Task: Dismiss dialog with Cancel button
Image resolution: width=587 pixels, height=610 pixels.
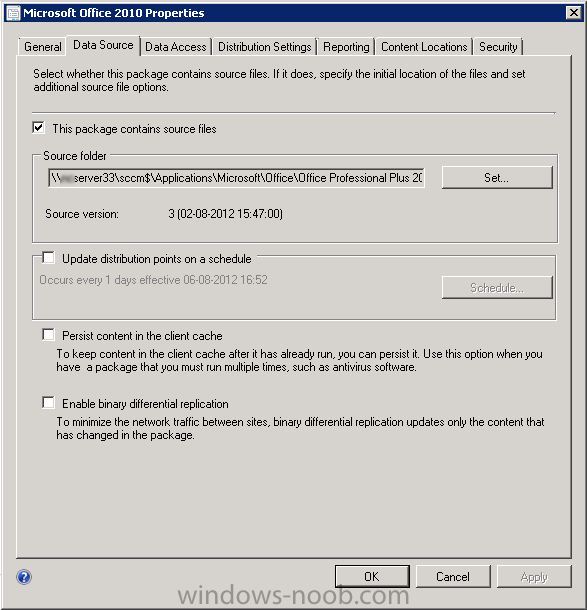Action: coord(453,577)
